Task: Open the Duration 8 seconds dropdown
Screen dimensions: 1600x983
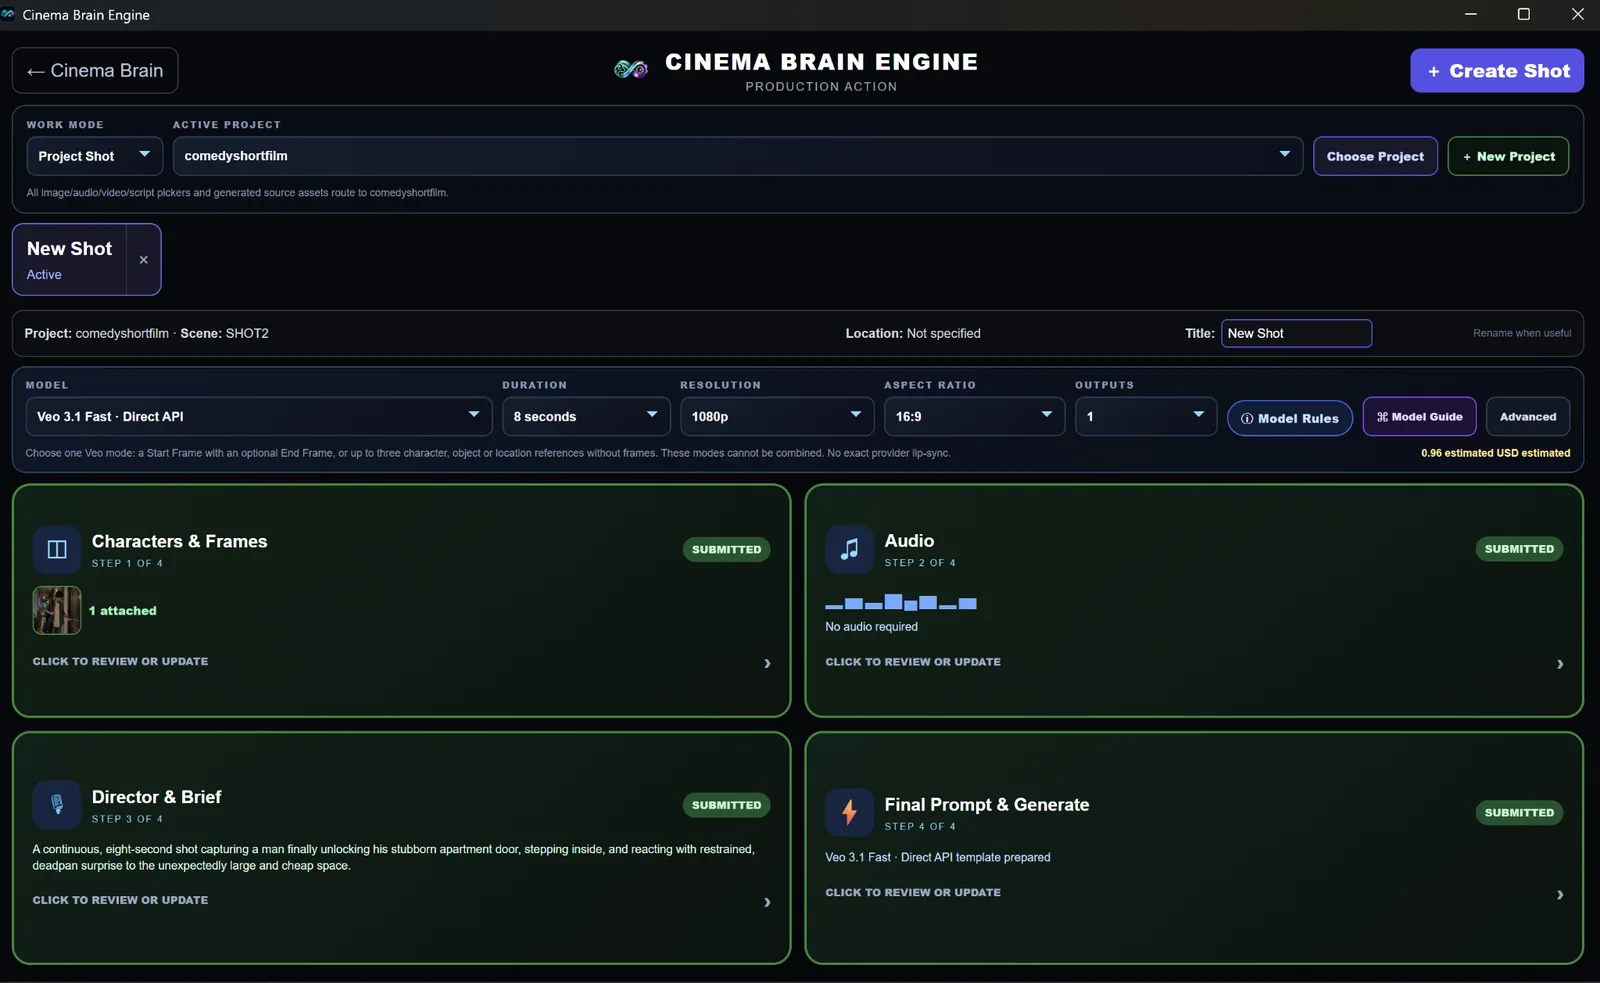Action: (x=586, y=416)
